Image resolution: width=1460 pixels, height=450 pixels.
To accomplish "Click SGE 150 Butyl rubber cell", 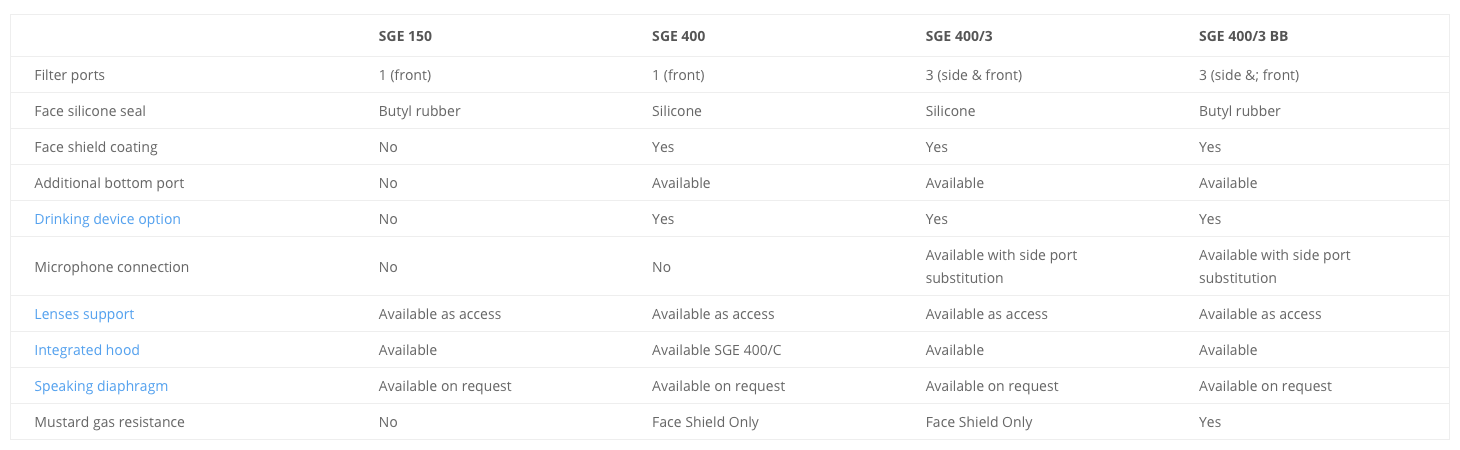I will coord(419,111).
